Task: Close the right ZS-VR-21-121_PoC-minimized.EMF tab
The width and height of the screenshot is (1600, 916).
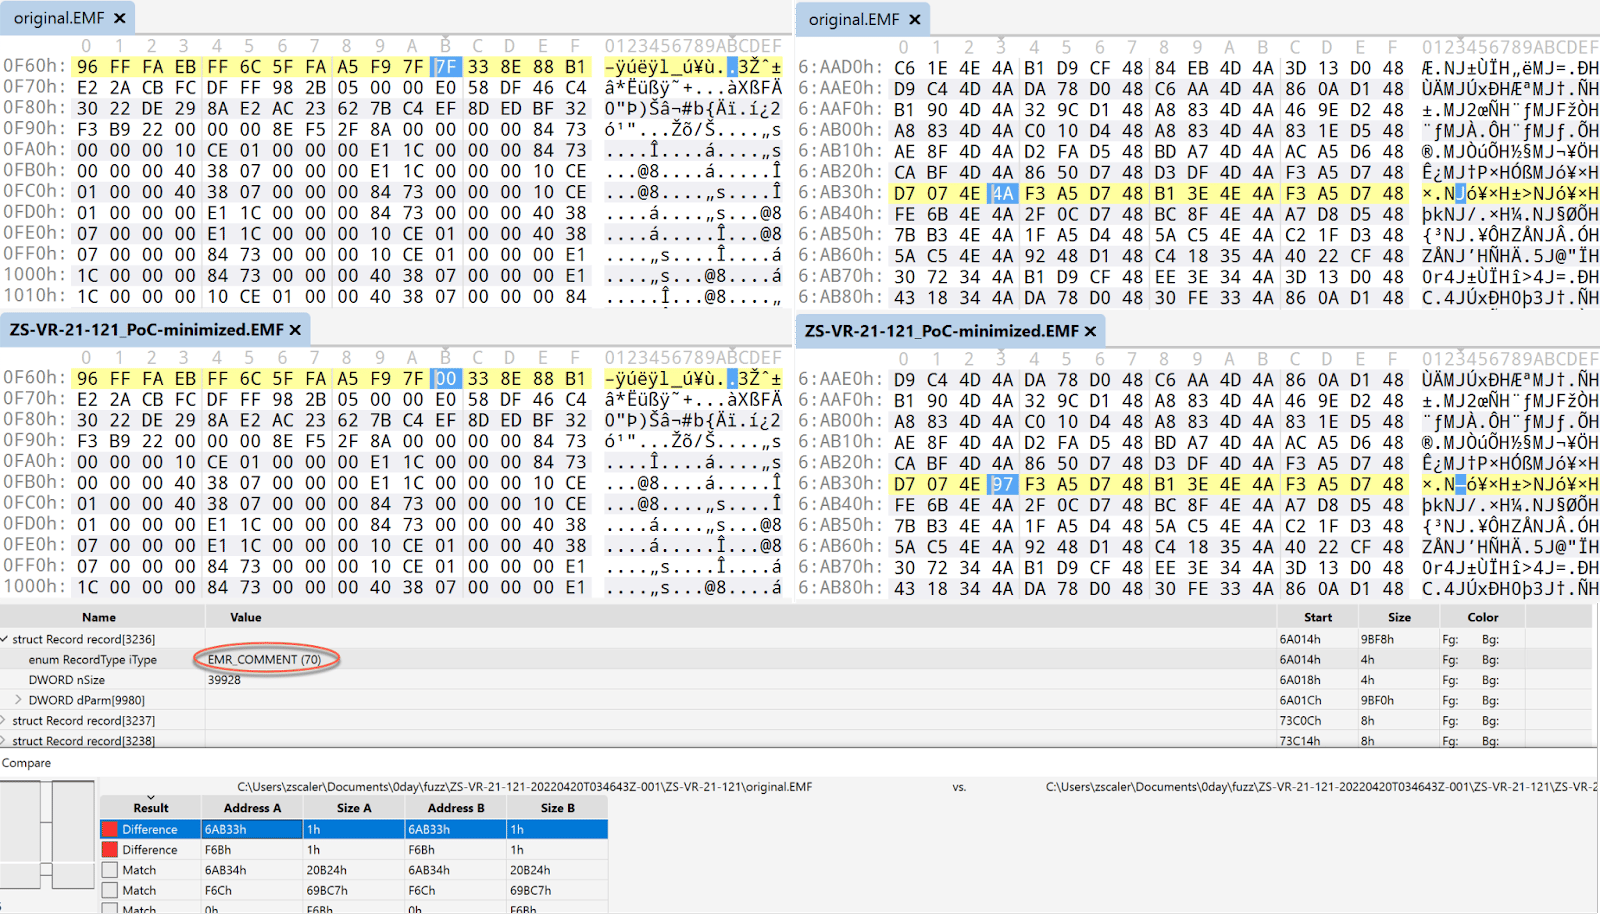Action: (1090, 331)
